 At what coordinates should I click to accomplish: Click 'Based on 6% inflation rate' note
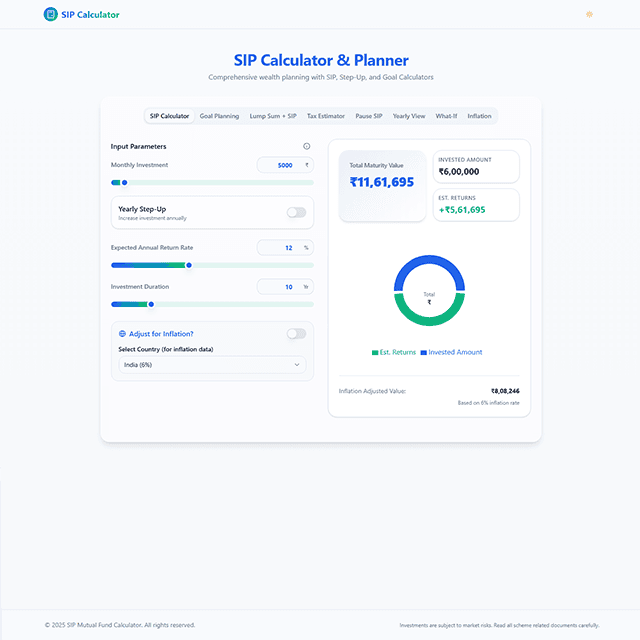[488, 402]
